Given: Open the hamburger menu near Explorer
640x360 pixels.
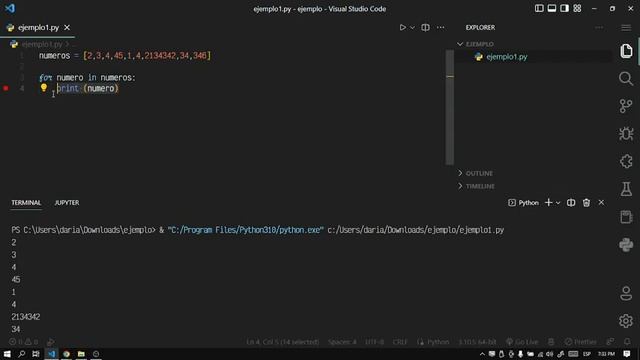Looking at the screenshot, I should [626, 27].
